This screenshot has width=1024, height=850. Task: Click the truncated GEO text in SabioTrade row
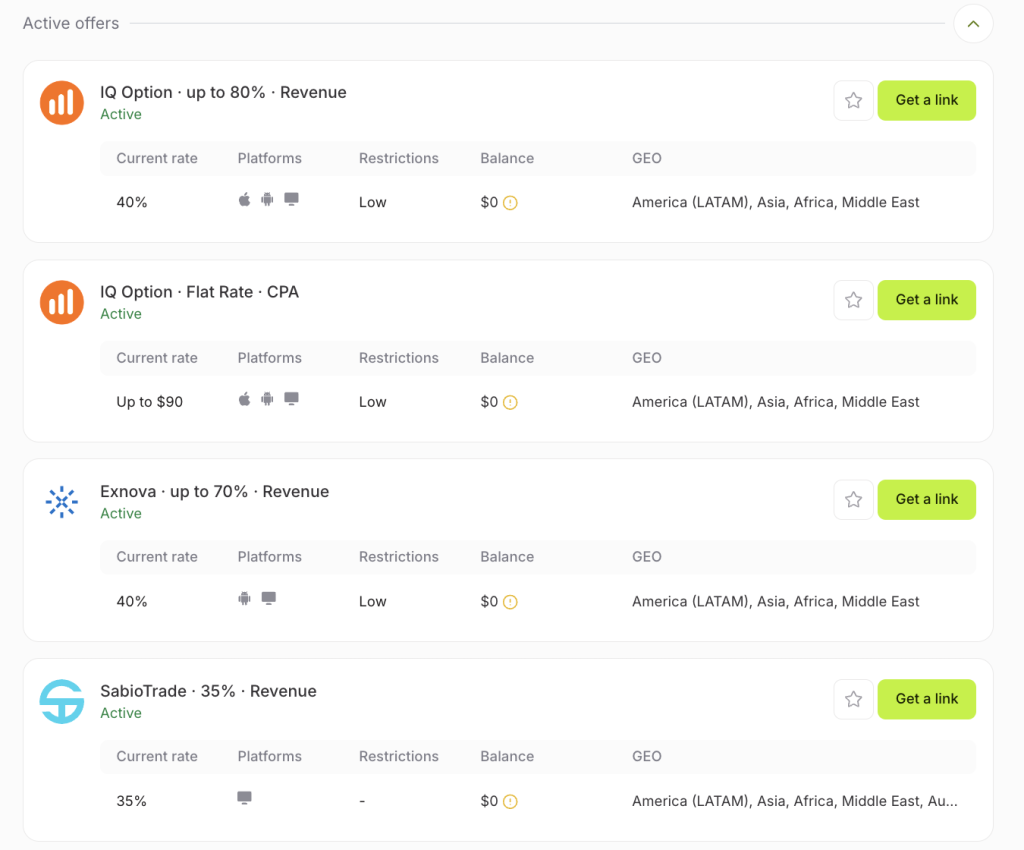click(795, 801)
